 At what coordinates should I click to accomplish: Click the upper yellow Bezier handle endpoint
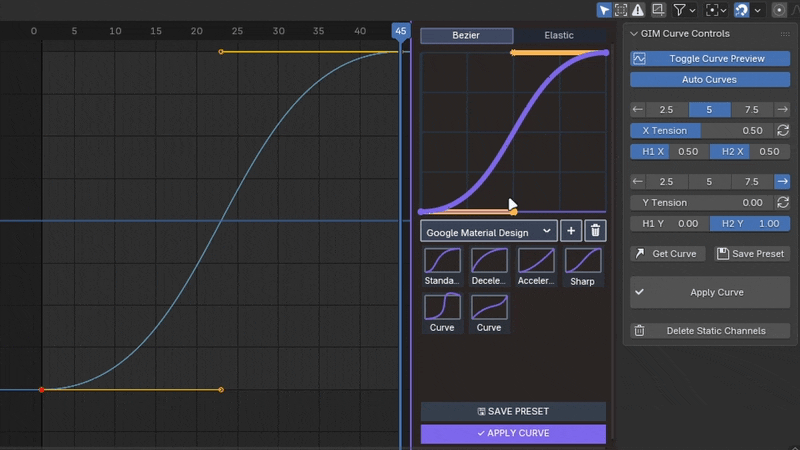pos(221,52)
